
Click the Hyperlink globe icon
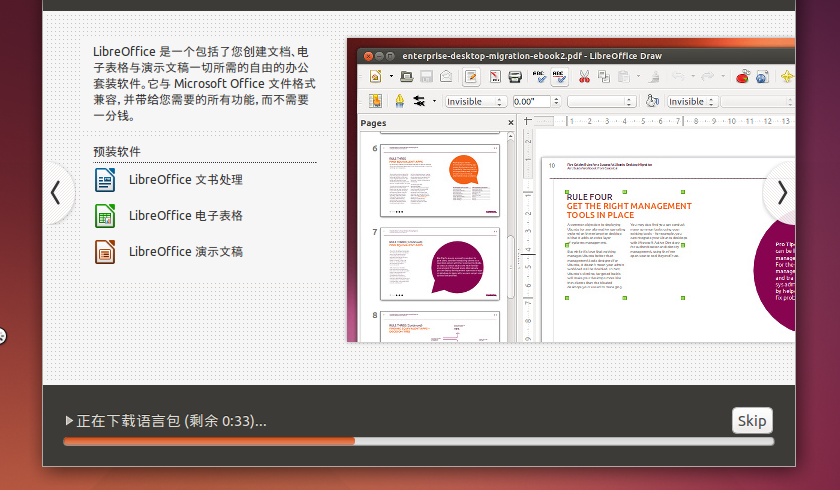point(762,77)
